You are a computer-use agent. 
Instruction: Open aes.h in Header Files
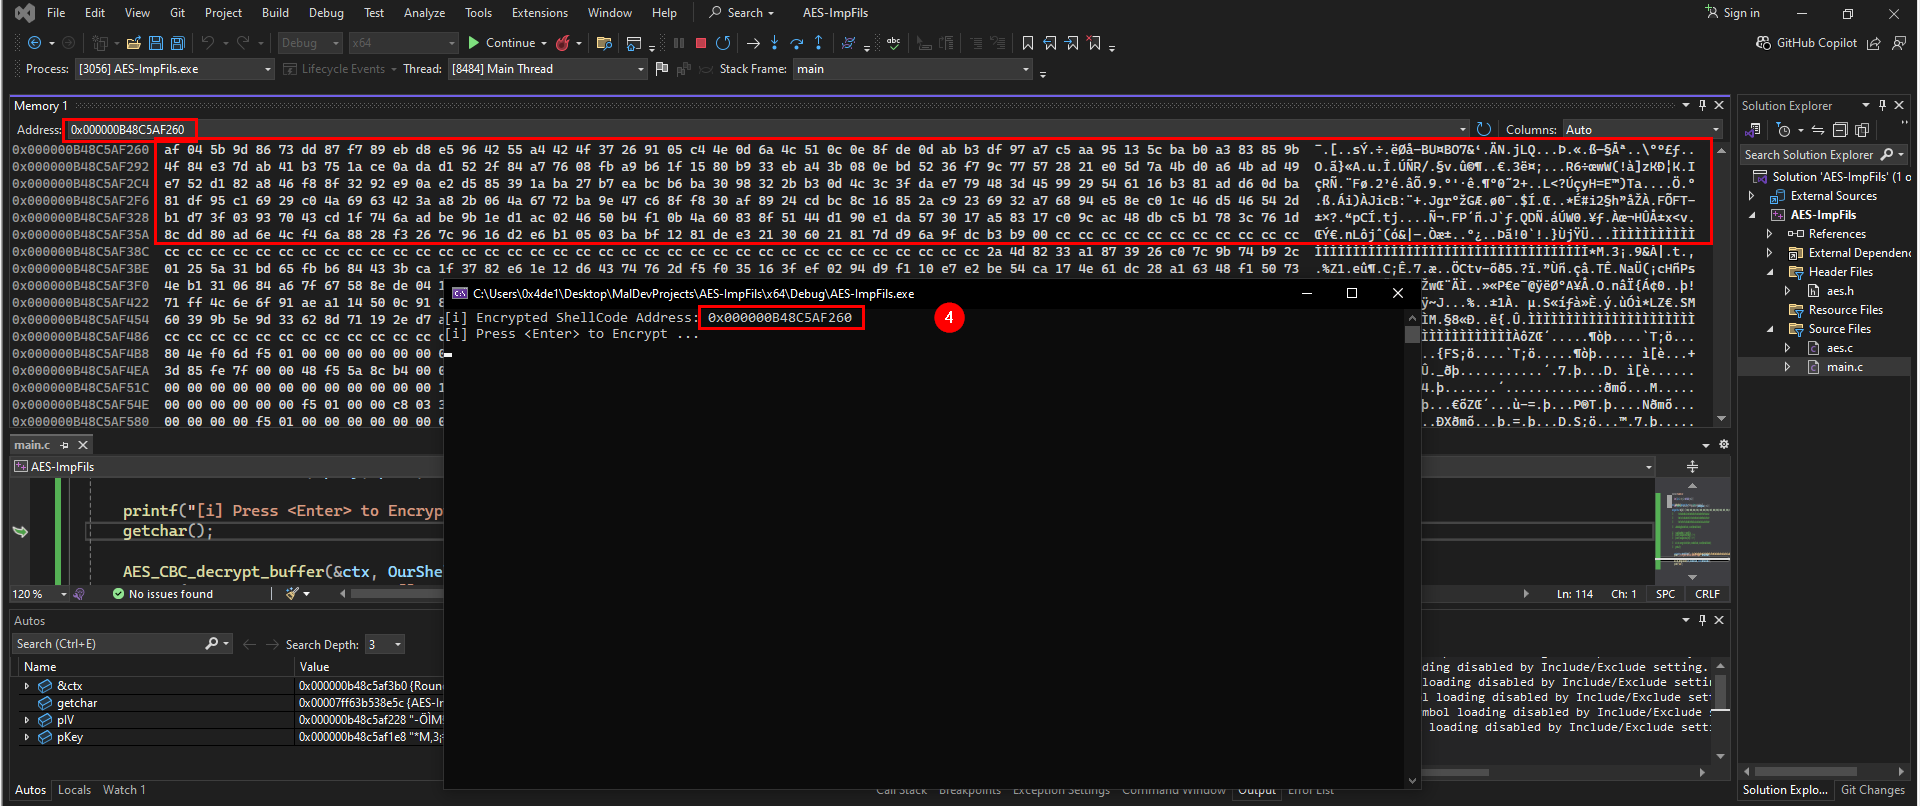click(1839, 291)
